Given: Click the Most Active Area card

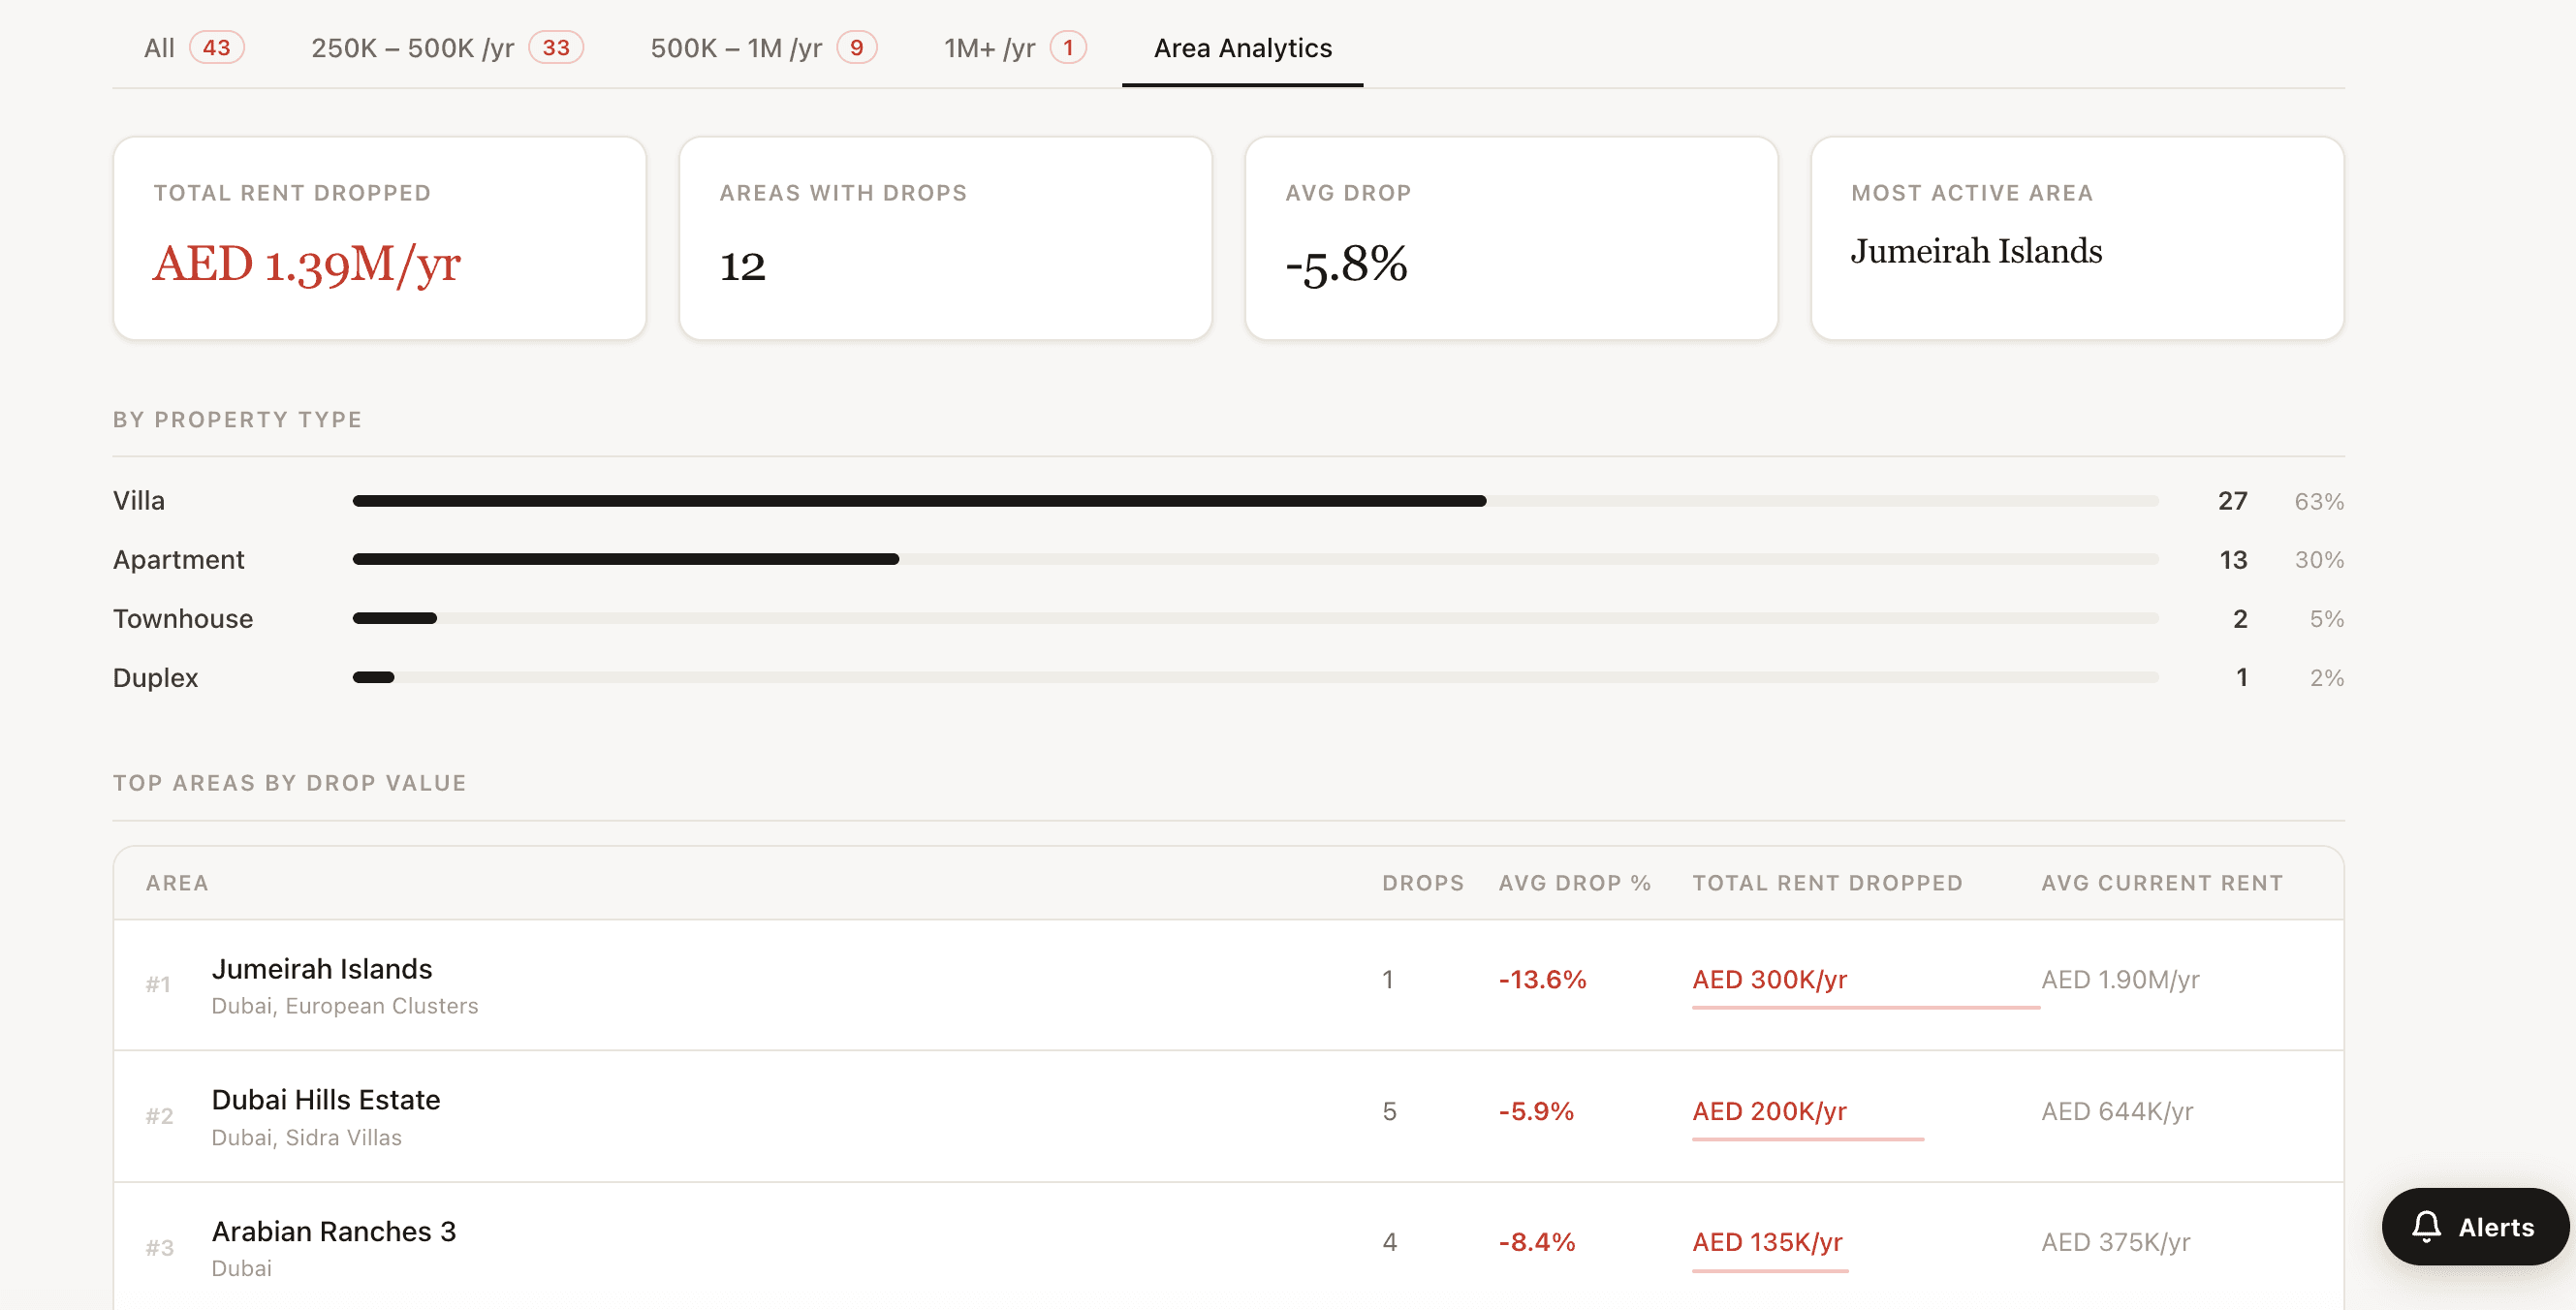Looking at the screenshot, I should click(x=2078, y=237).
